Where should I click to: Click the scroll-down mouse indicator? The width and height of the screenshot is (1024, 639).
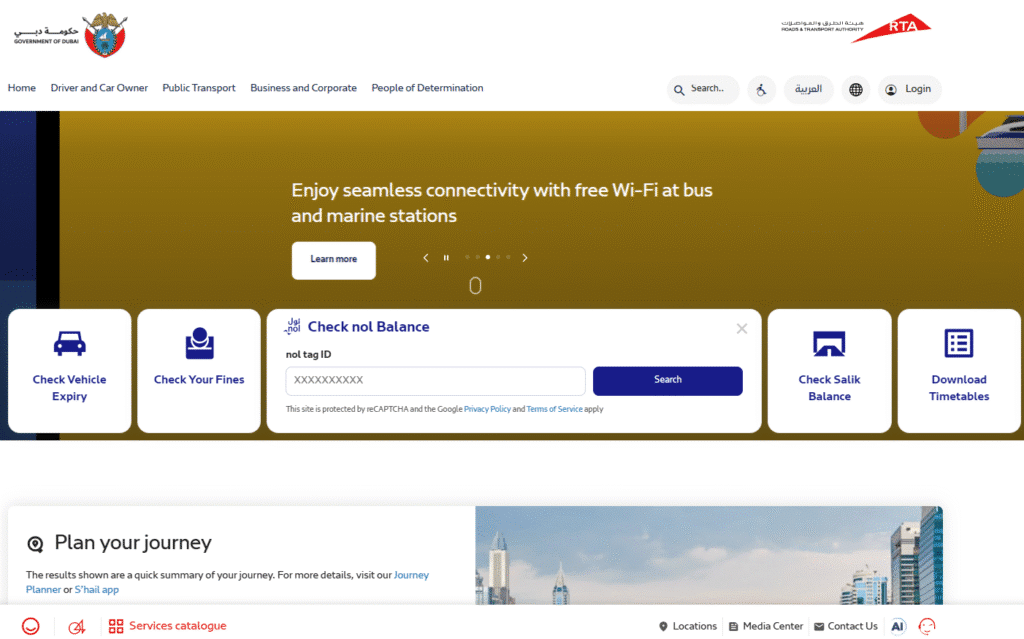click(x=475, y=286)
